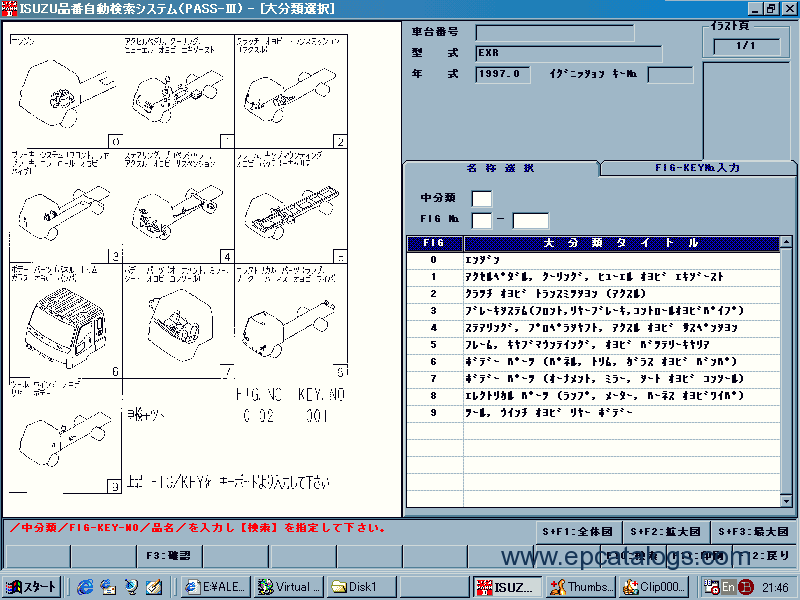Click the scheduler icon in system tray

coord(711,587)
